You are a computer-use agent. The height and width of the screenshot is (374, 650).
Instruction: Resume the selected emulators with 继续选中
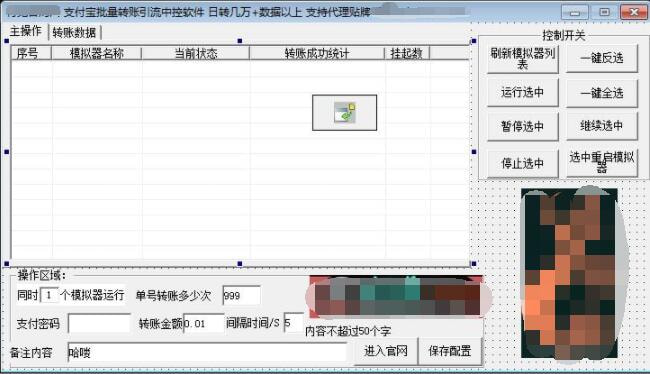click(x=601, y=126)
